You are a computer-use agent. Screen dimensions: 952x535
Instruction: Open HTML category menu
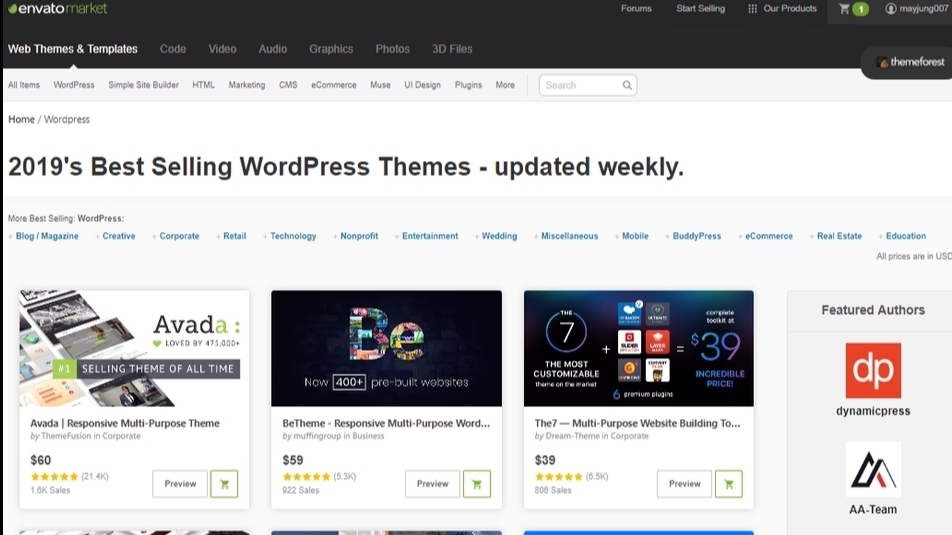203,85
